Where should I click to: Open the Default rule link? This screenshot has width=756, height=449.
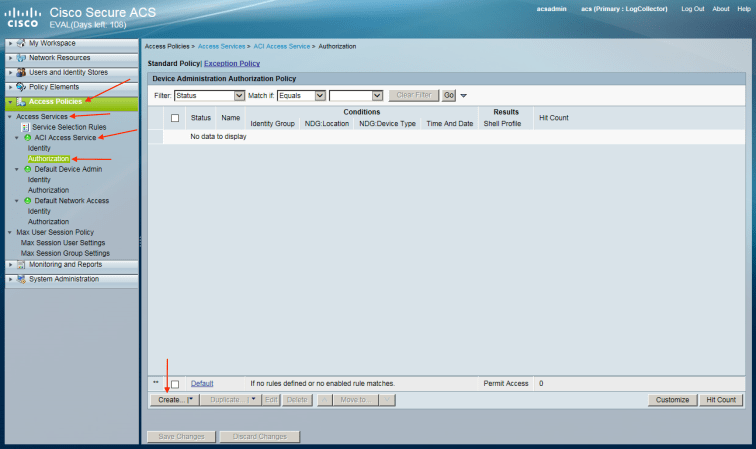[202, 383]
